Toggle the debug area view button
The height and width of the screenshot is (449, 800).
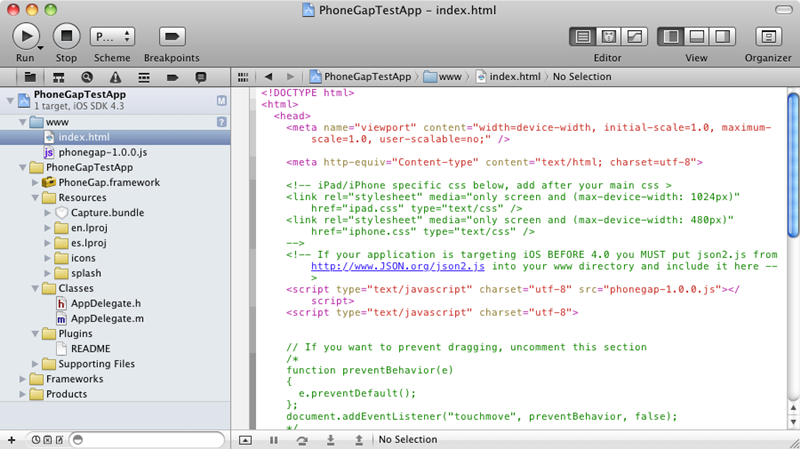pos(696,37)
